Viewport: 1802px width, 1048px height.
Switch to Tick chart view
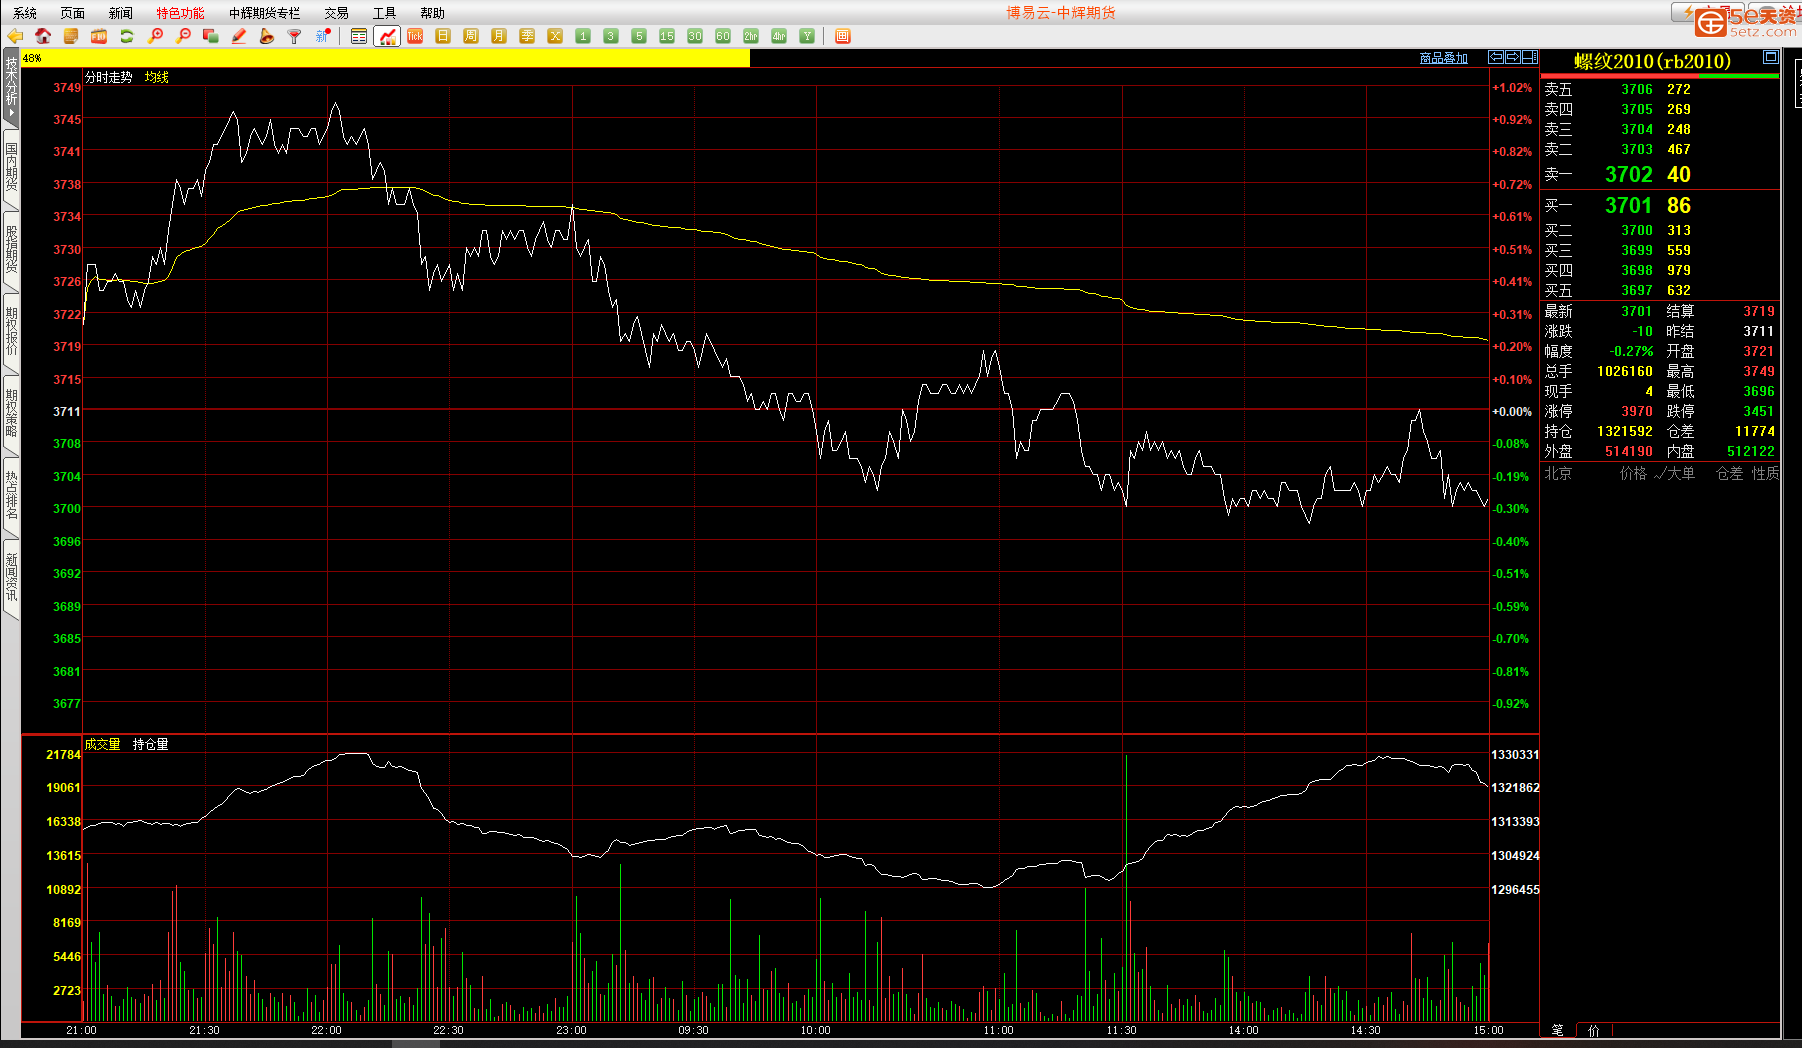415,36
